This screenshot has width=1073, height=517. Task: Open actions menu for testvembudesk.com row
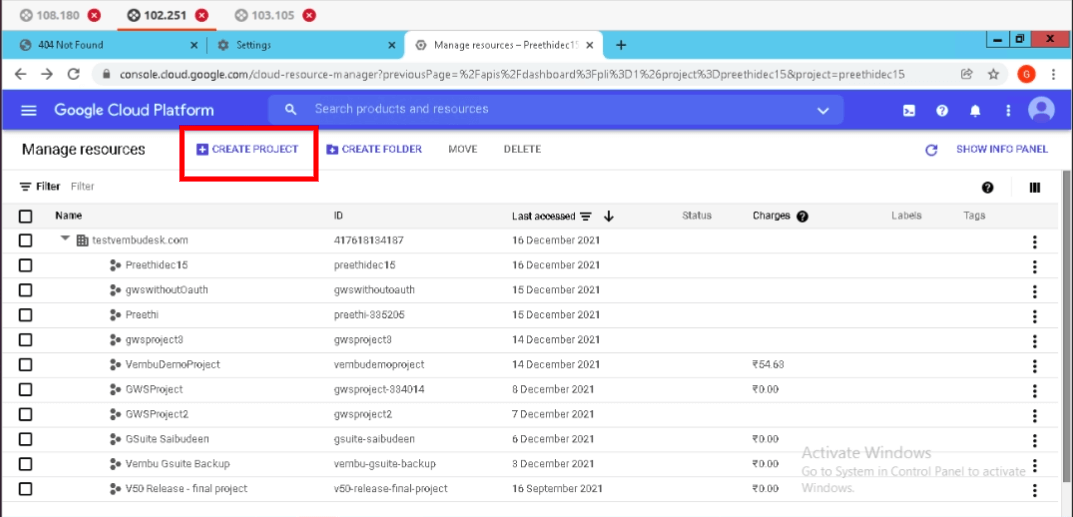pyautogui.click(x=1035, y=241)
